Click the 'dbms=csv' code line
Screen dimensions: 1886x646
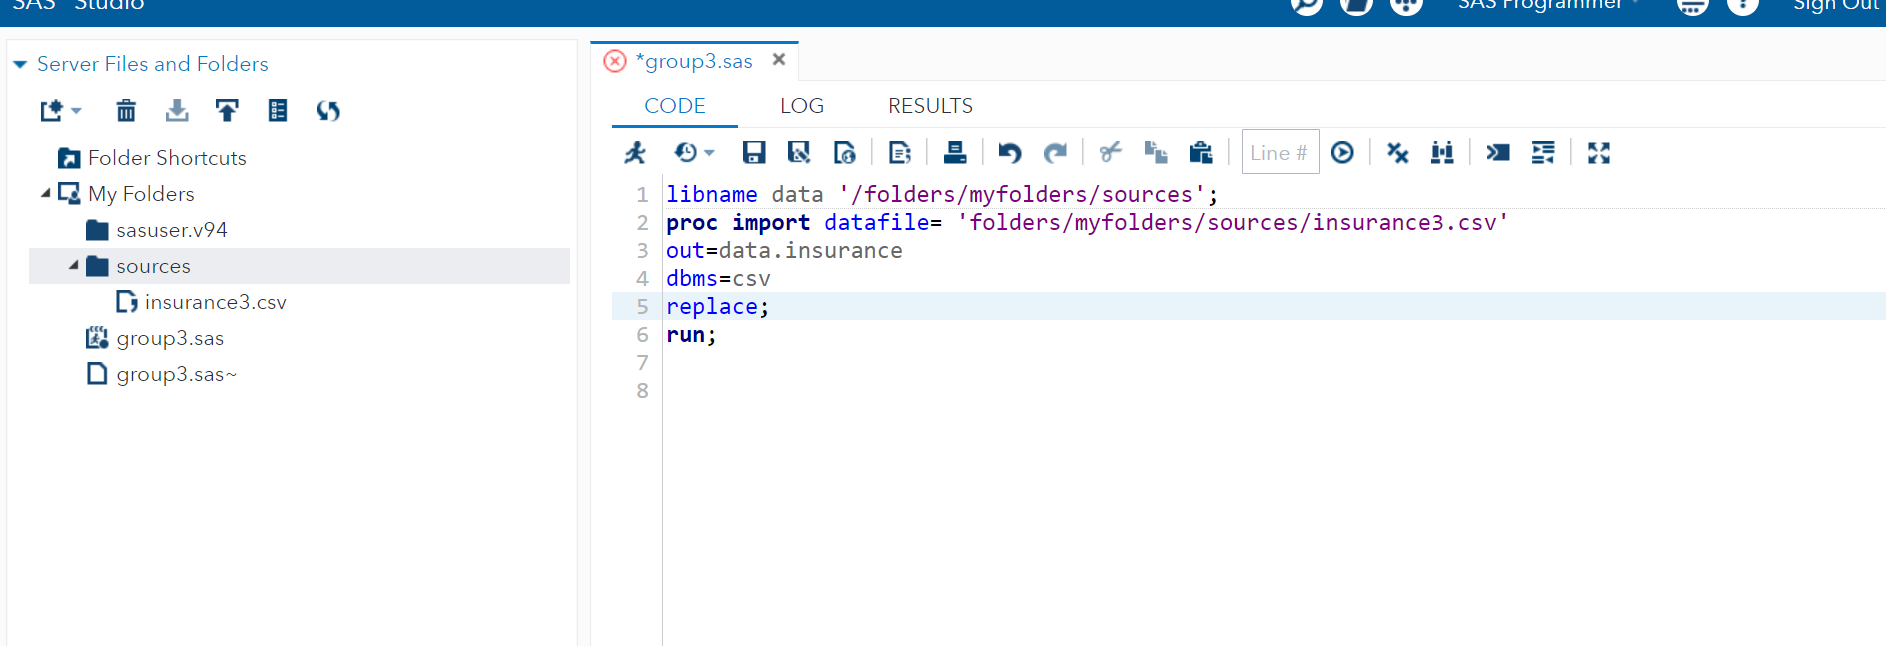(718, 278)
